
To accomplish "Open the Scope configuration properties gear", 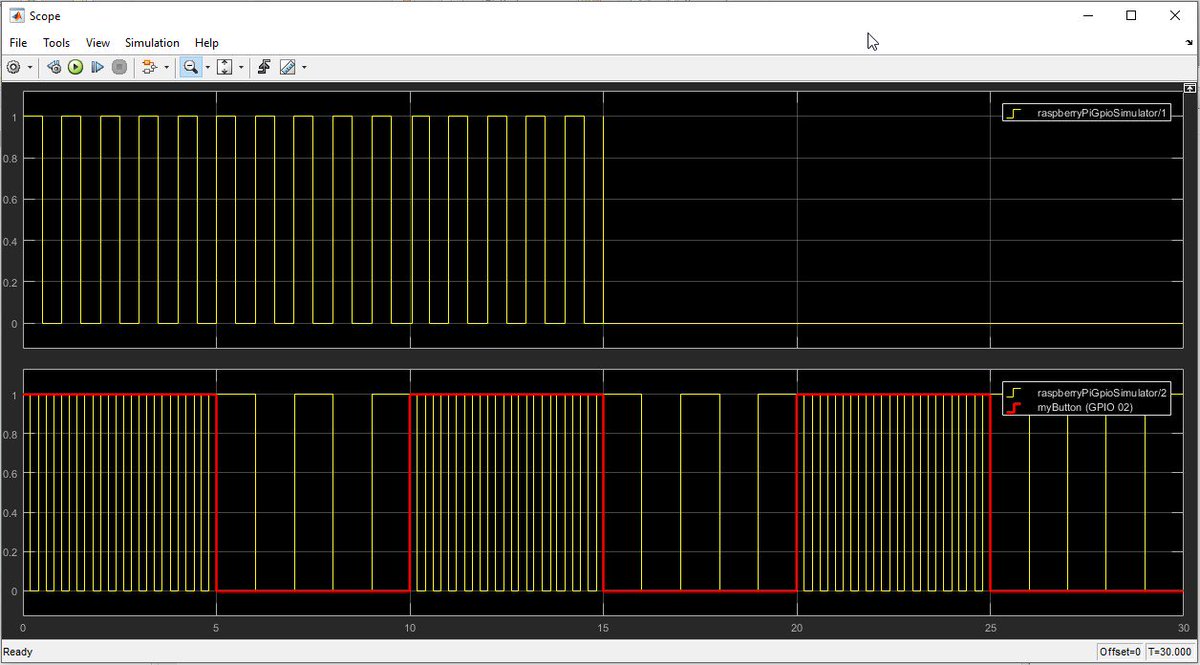I will click(x=13, y=67).
